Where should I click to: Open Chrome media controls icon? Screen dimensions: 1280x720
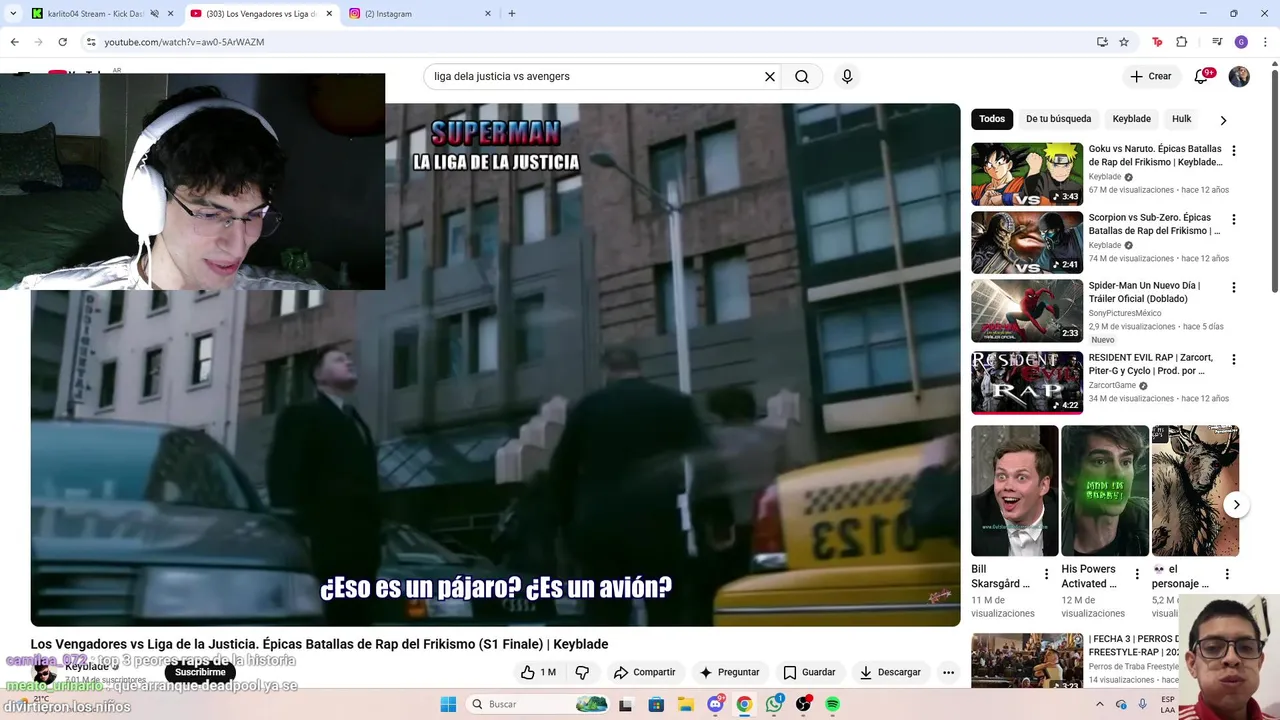click(x=1217, y=42)
